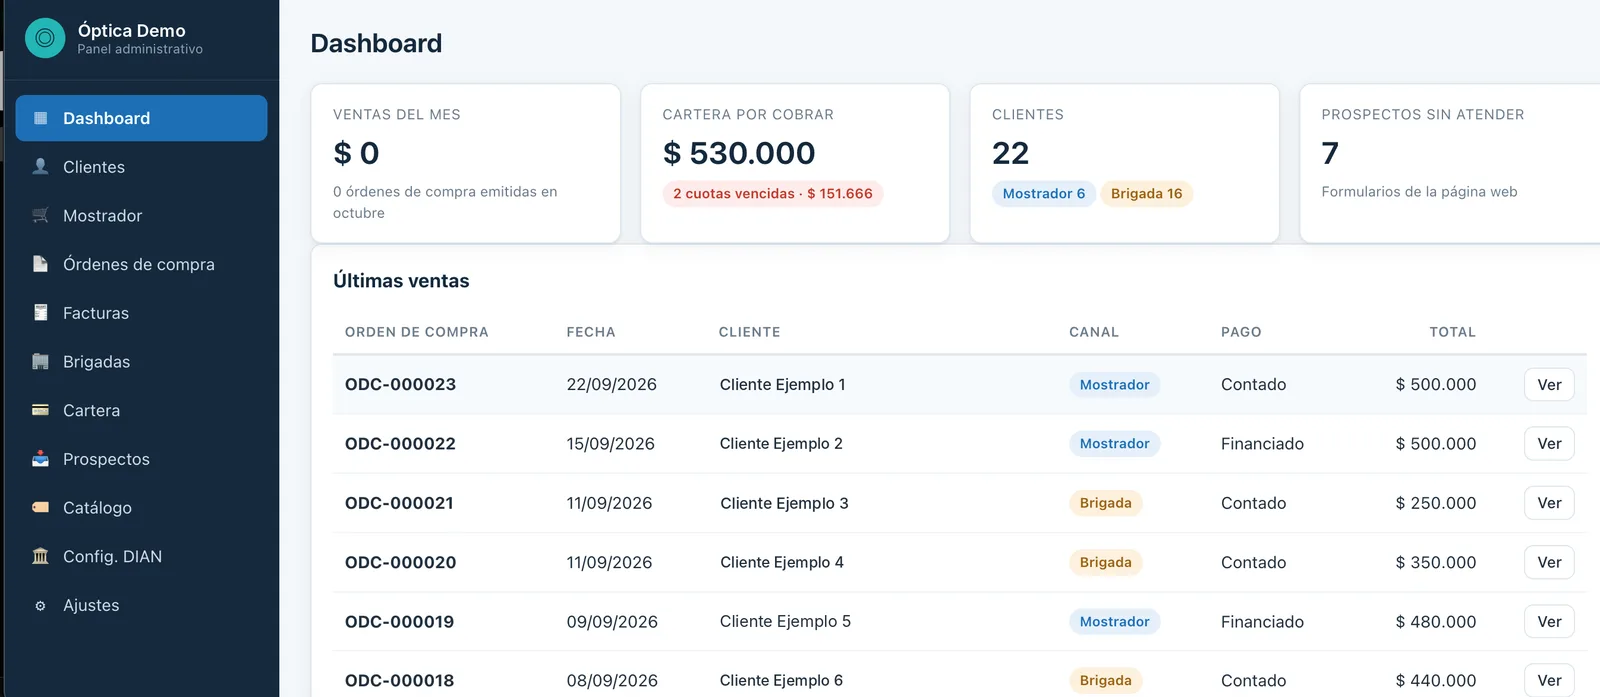Click the Canal column header
The width and height of the screenshot is (1600, 697).
tap(1094, 332)
